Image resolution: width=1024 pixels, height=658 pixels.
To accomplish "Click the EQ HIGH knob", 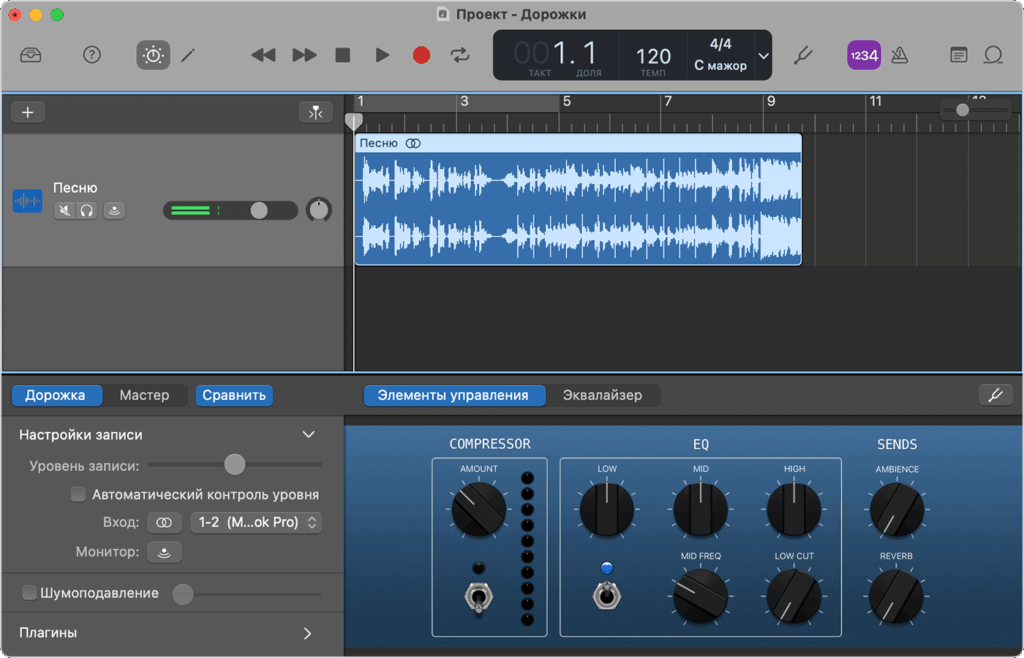I will tap(794, 509).
